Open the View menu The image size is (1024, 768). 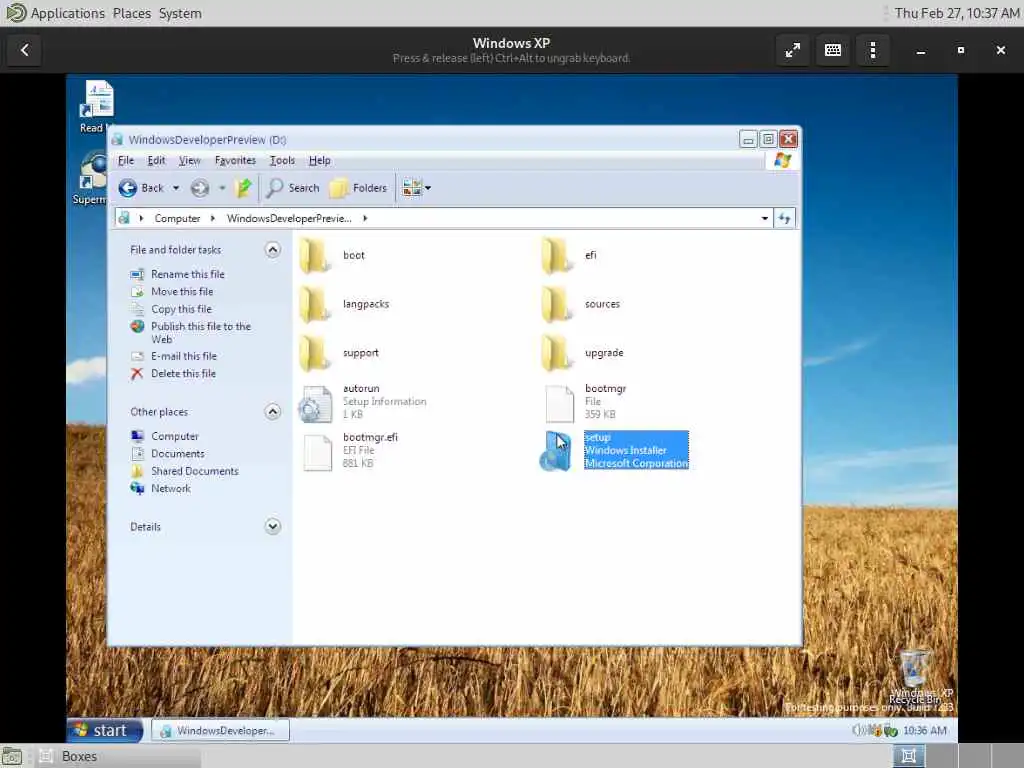189,161
